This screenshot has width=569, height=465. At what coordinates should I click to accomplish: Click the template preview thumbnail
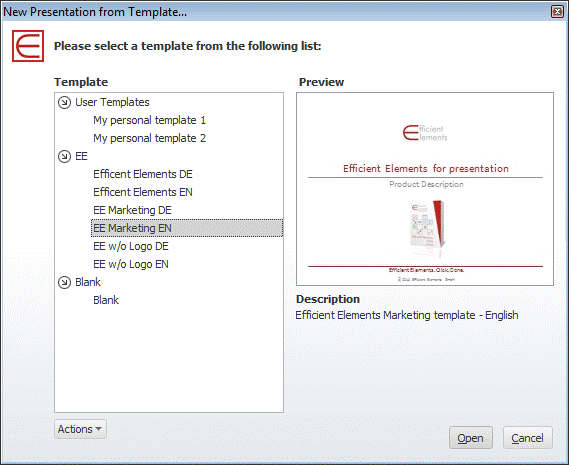click(x=425, y=189)
